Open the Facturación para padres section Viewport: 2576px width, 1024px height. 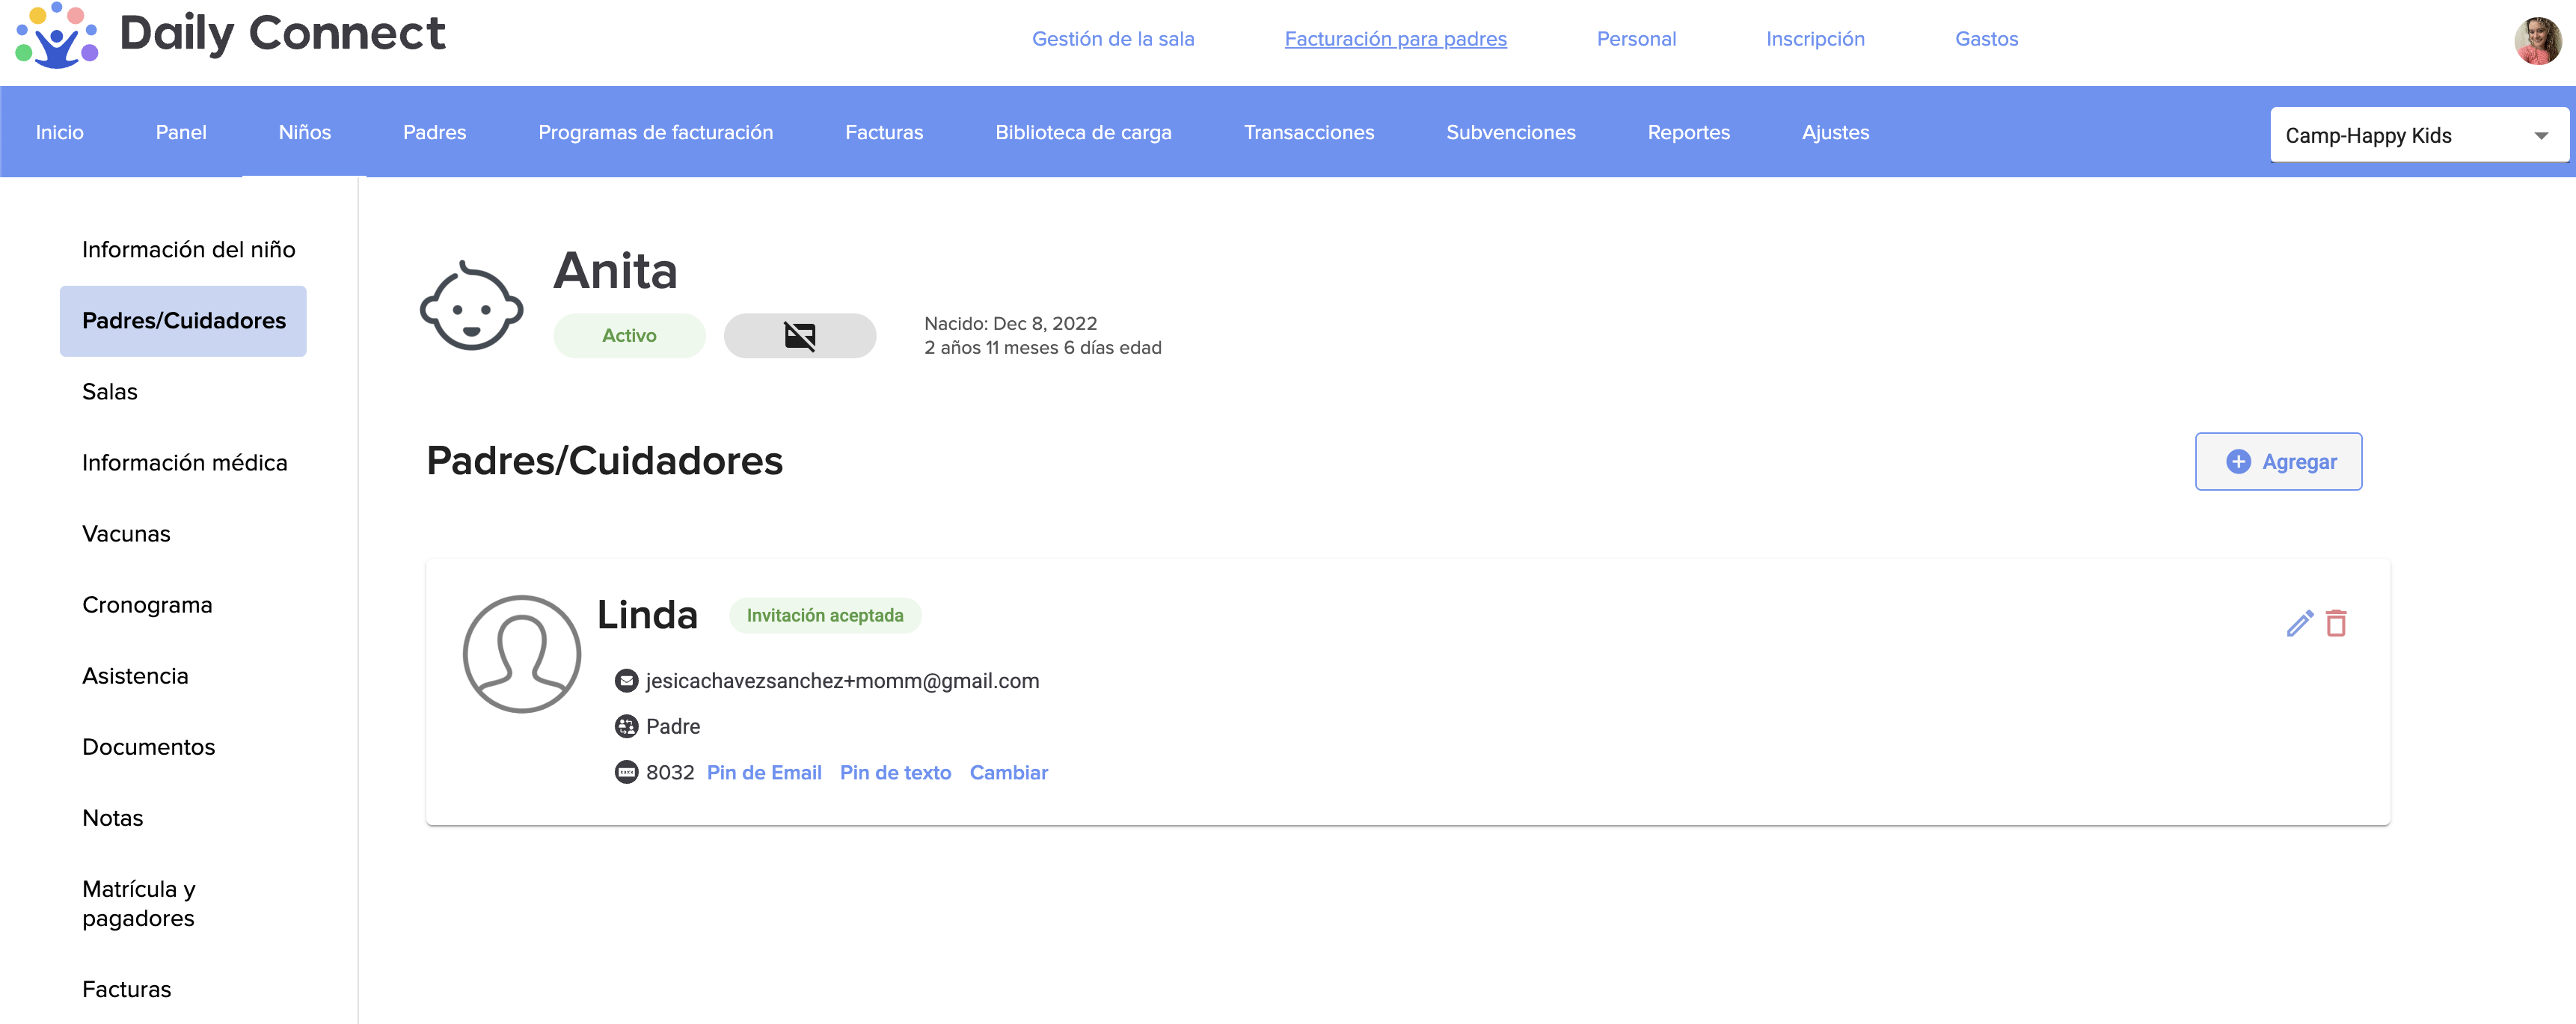click(1395, 39)
